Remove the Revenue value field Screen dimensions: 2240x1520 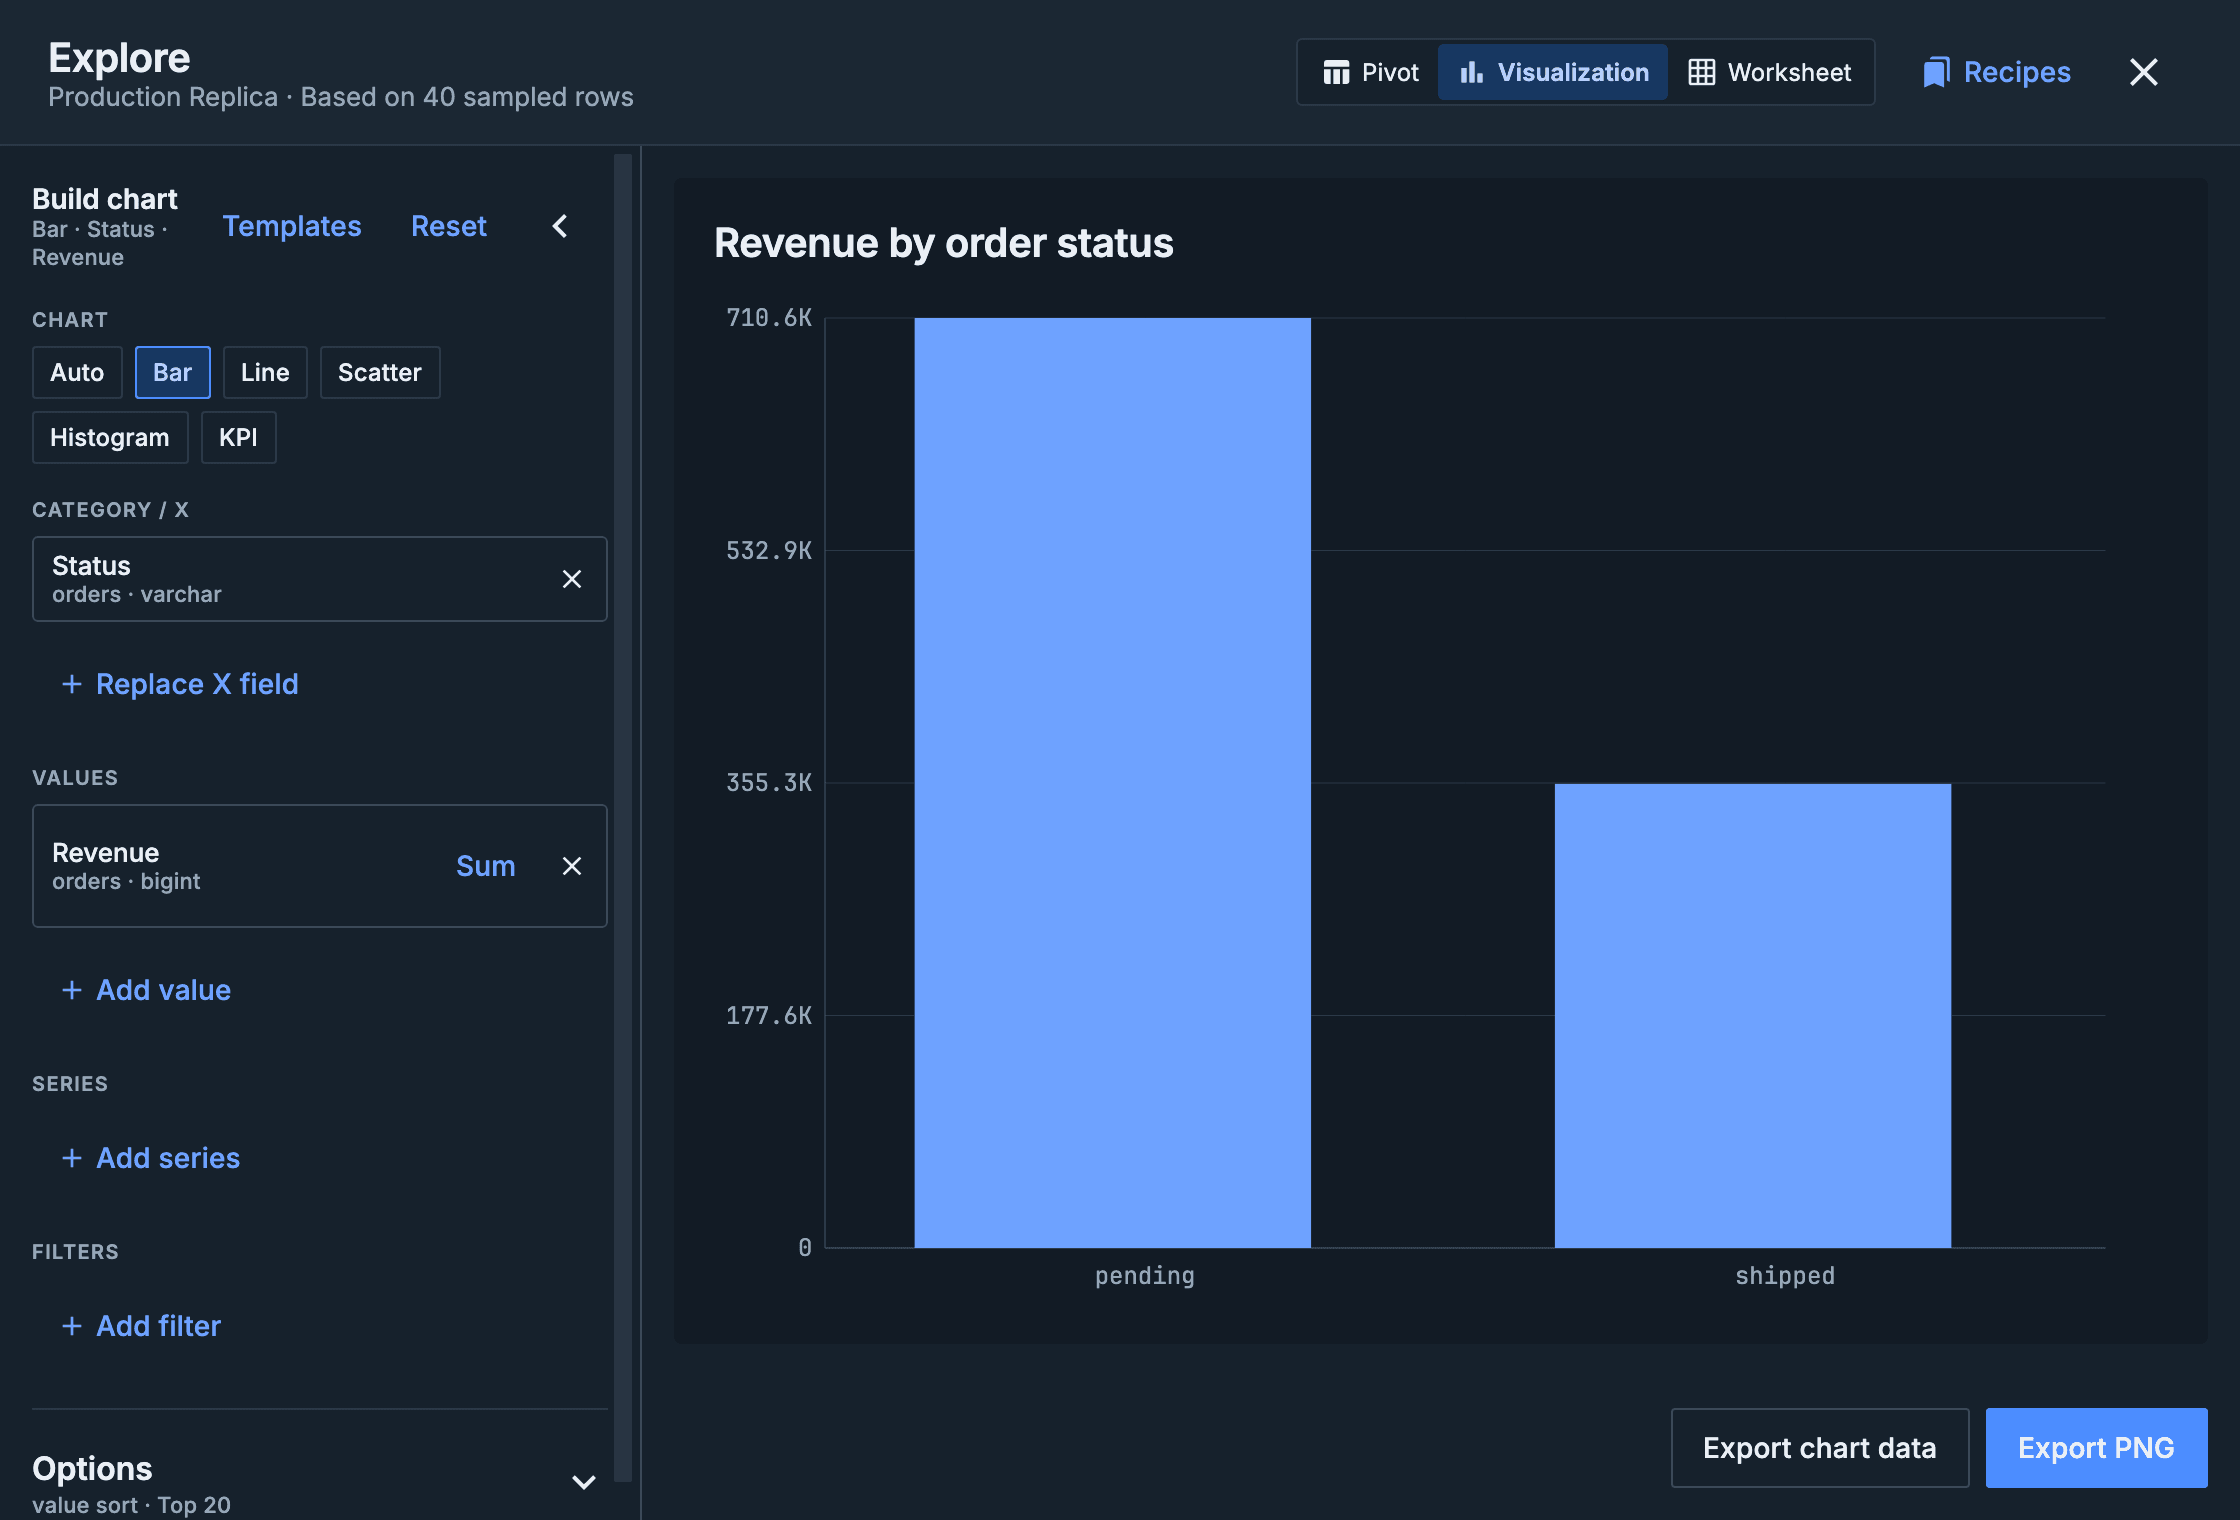(x=572, y=866)
